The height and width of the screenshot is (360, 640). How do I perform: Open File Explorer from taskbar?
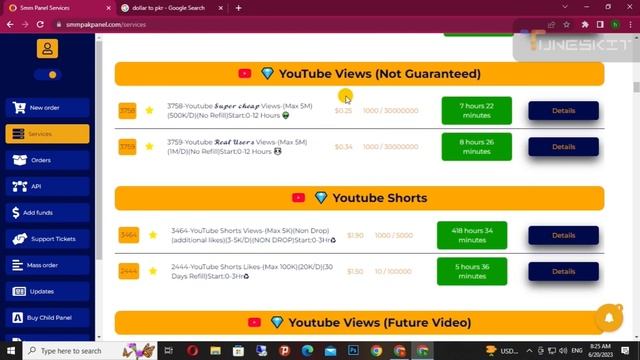[x=216, y=351]
